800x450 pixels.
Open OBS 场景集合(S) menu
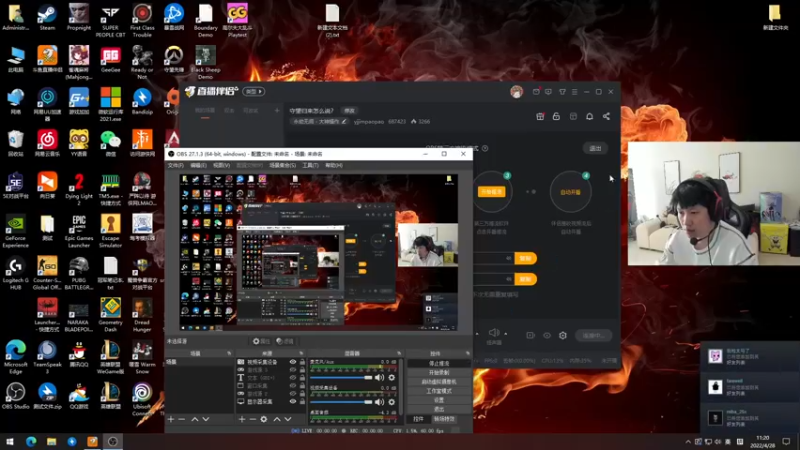(283, 165)
